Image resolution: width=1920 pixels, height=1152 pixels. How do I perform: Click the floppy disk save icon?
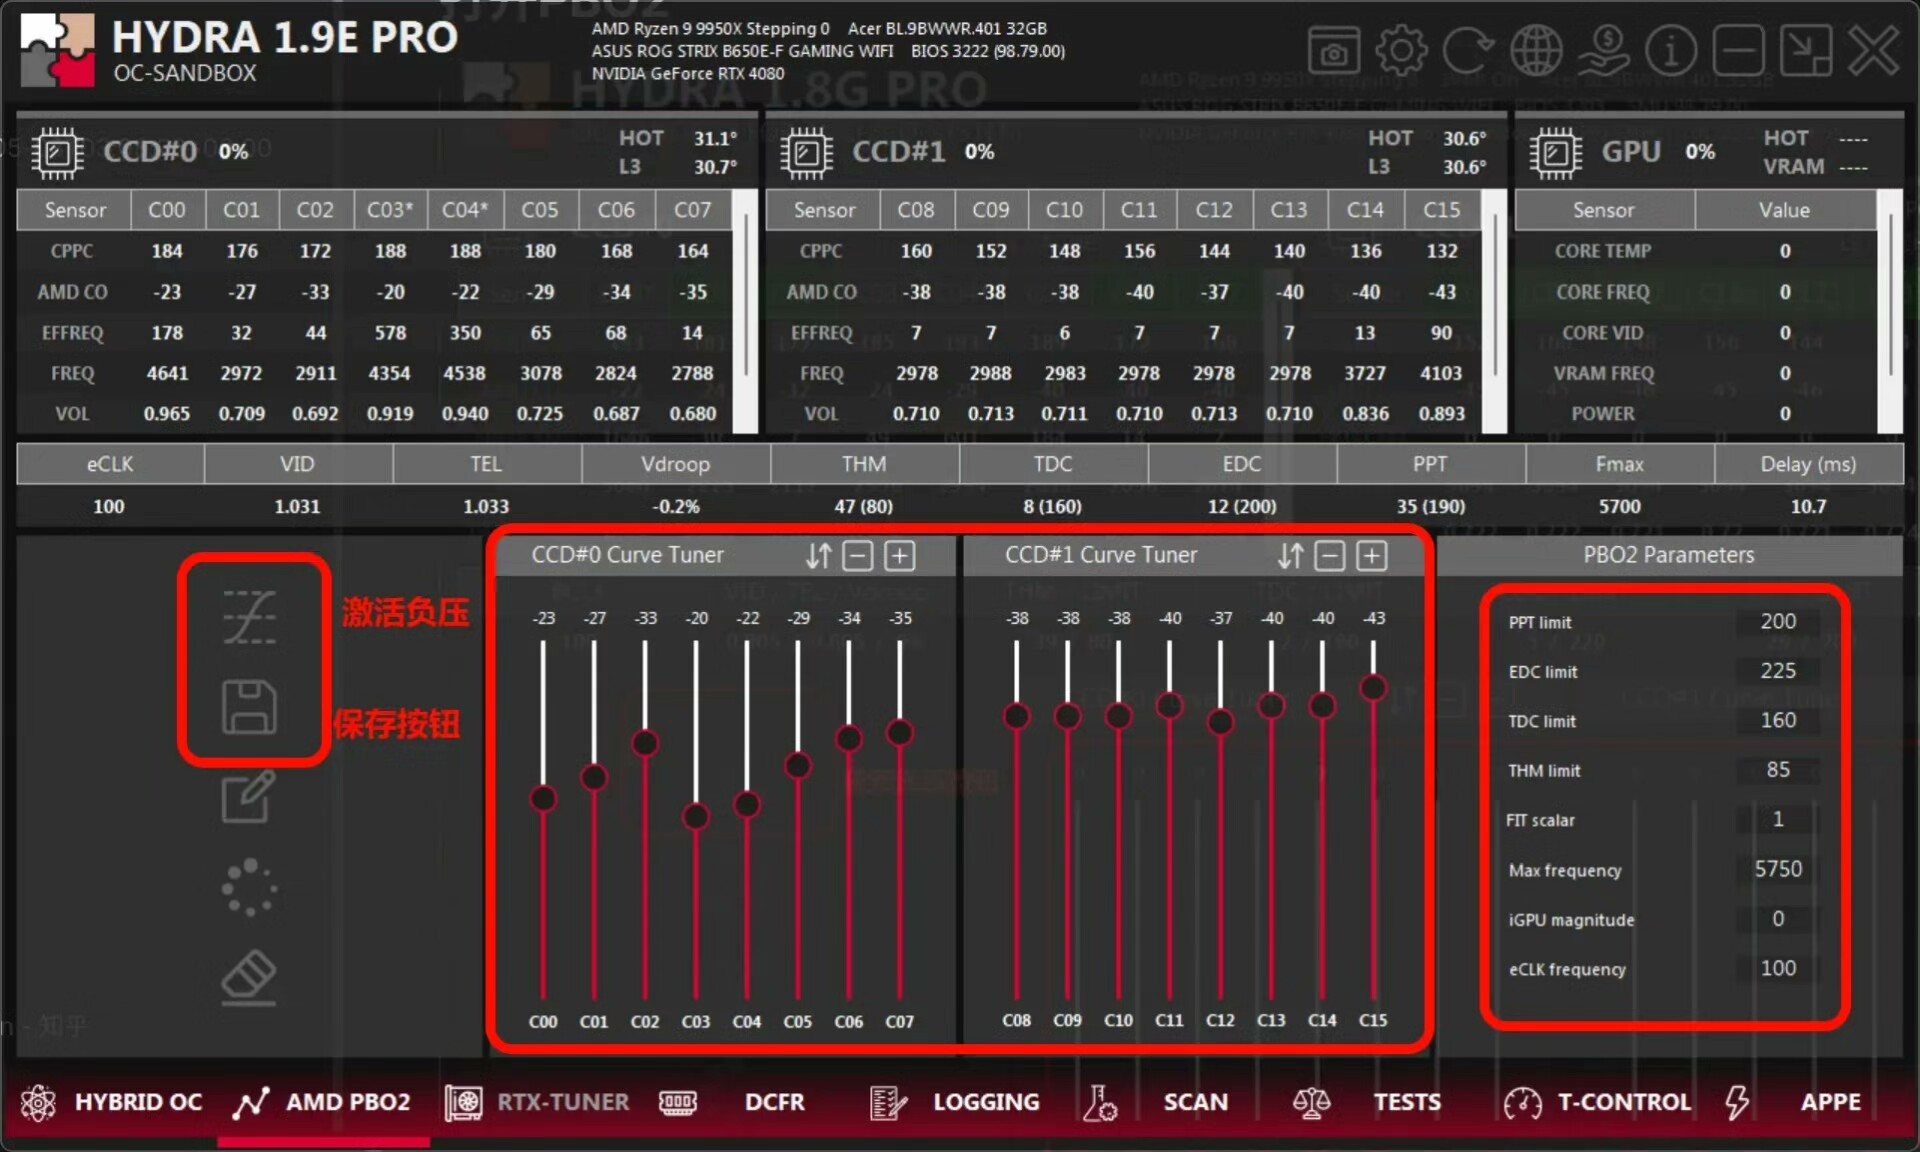pyautogui.click(x=249, y=707)
